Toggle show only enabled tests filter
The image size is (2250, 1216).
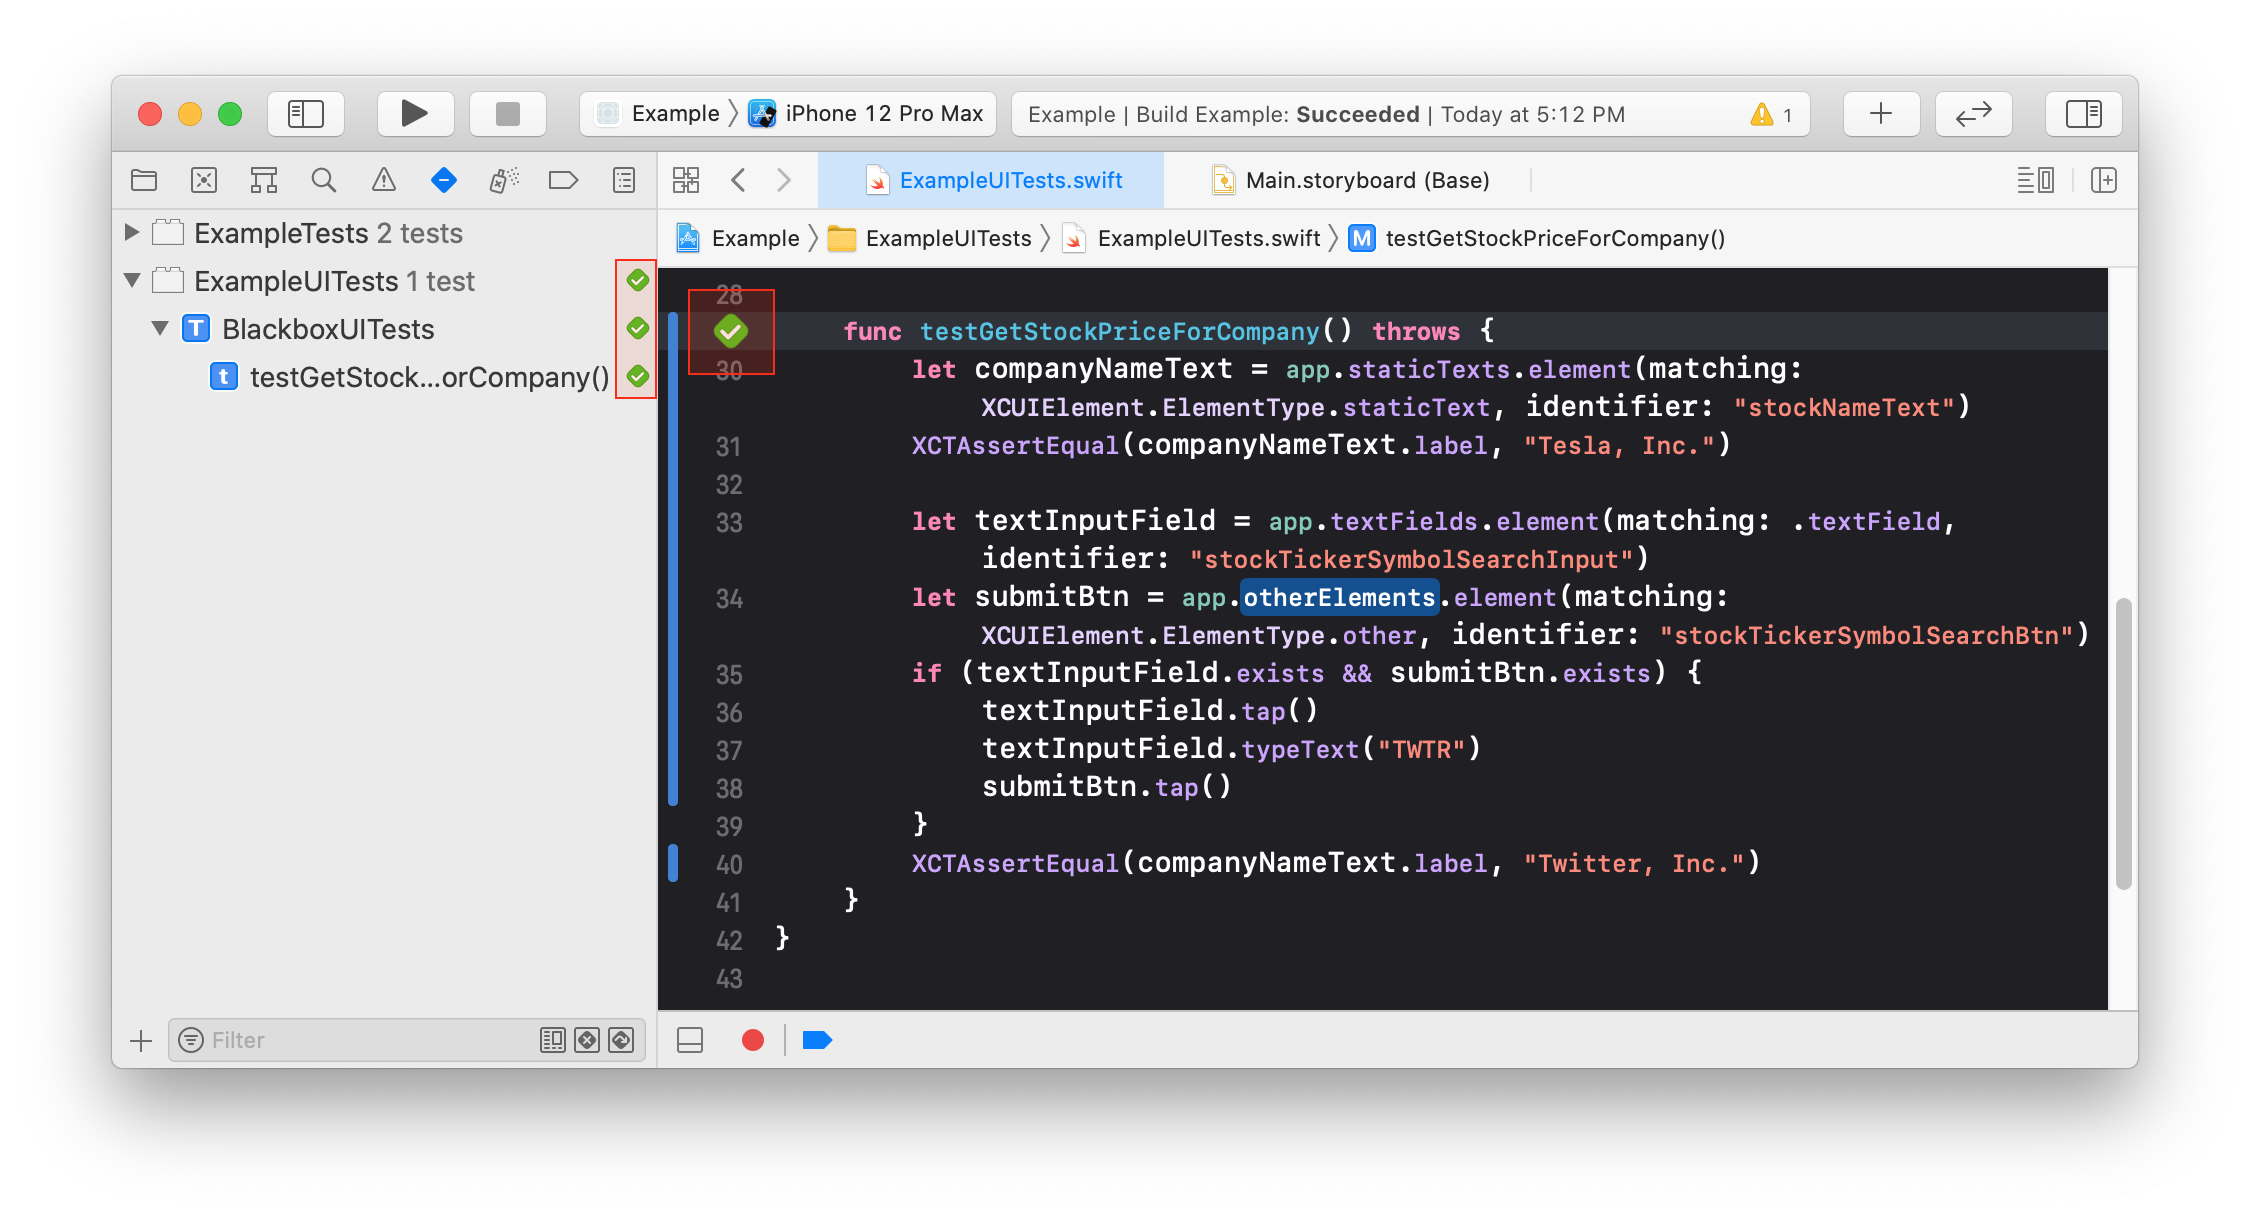(621, 1041)
